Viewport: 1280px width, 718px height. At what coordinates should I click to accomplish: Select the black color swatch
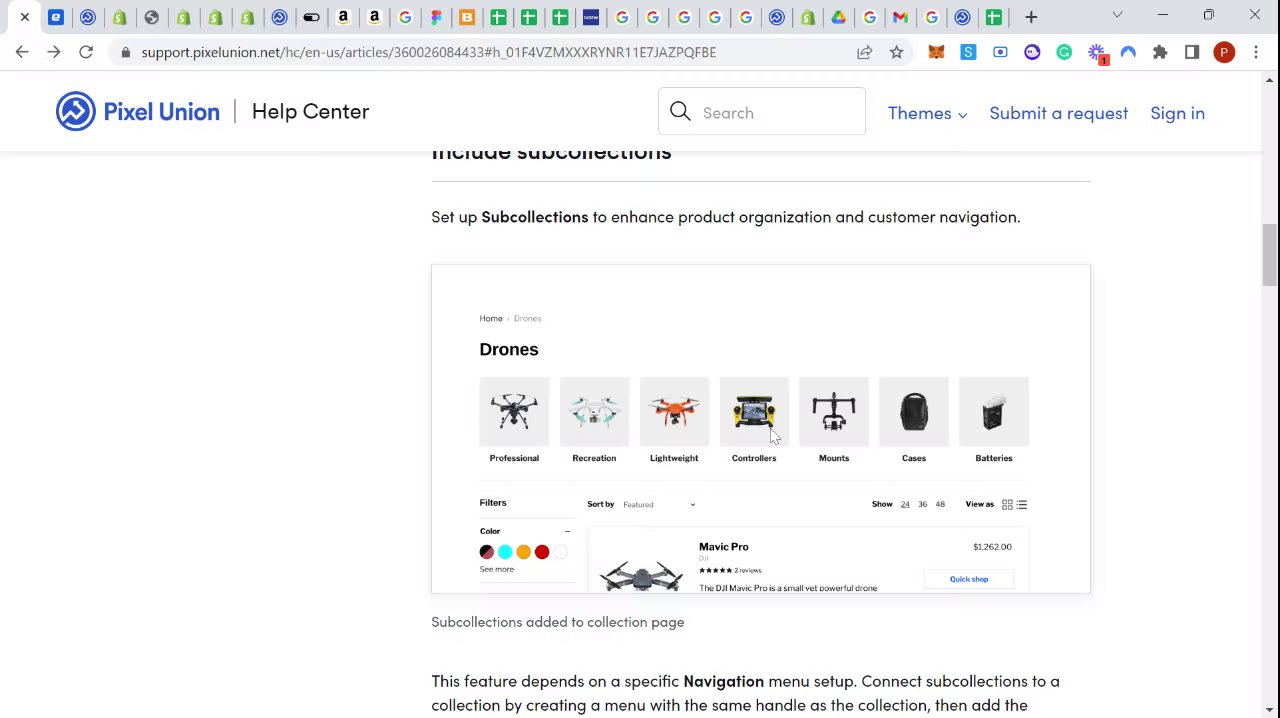pos(486,552)
